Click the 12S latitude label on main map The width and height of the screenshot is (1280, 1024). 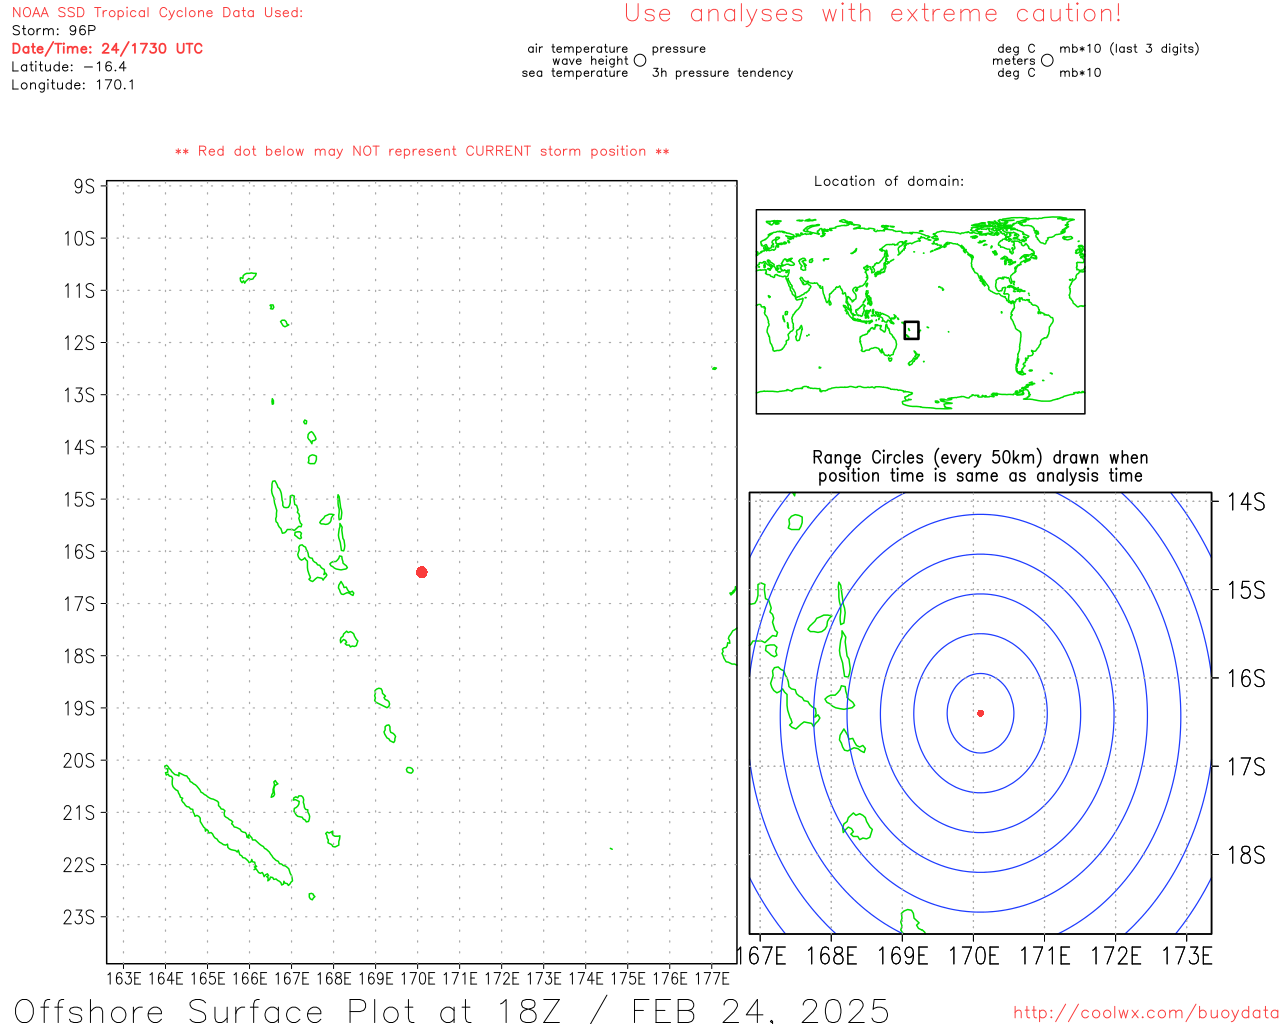[79, 343]
